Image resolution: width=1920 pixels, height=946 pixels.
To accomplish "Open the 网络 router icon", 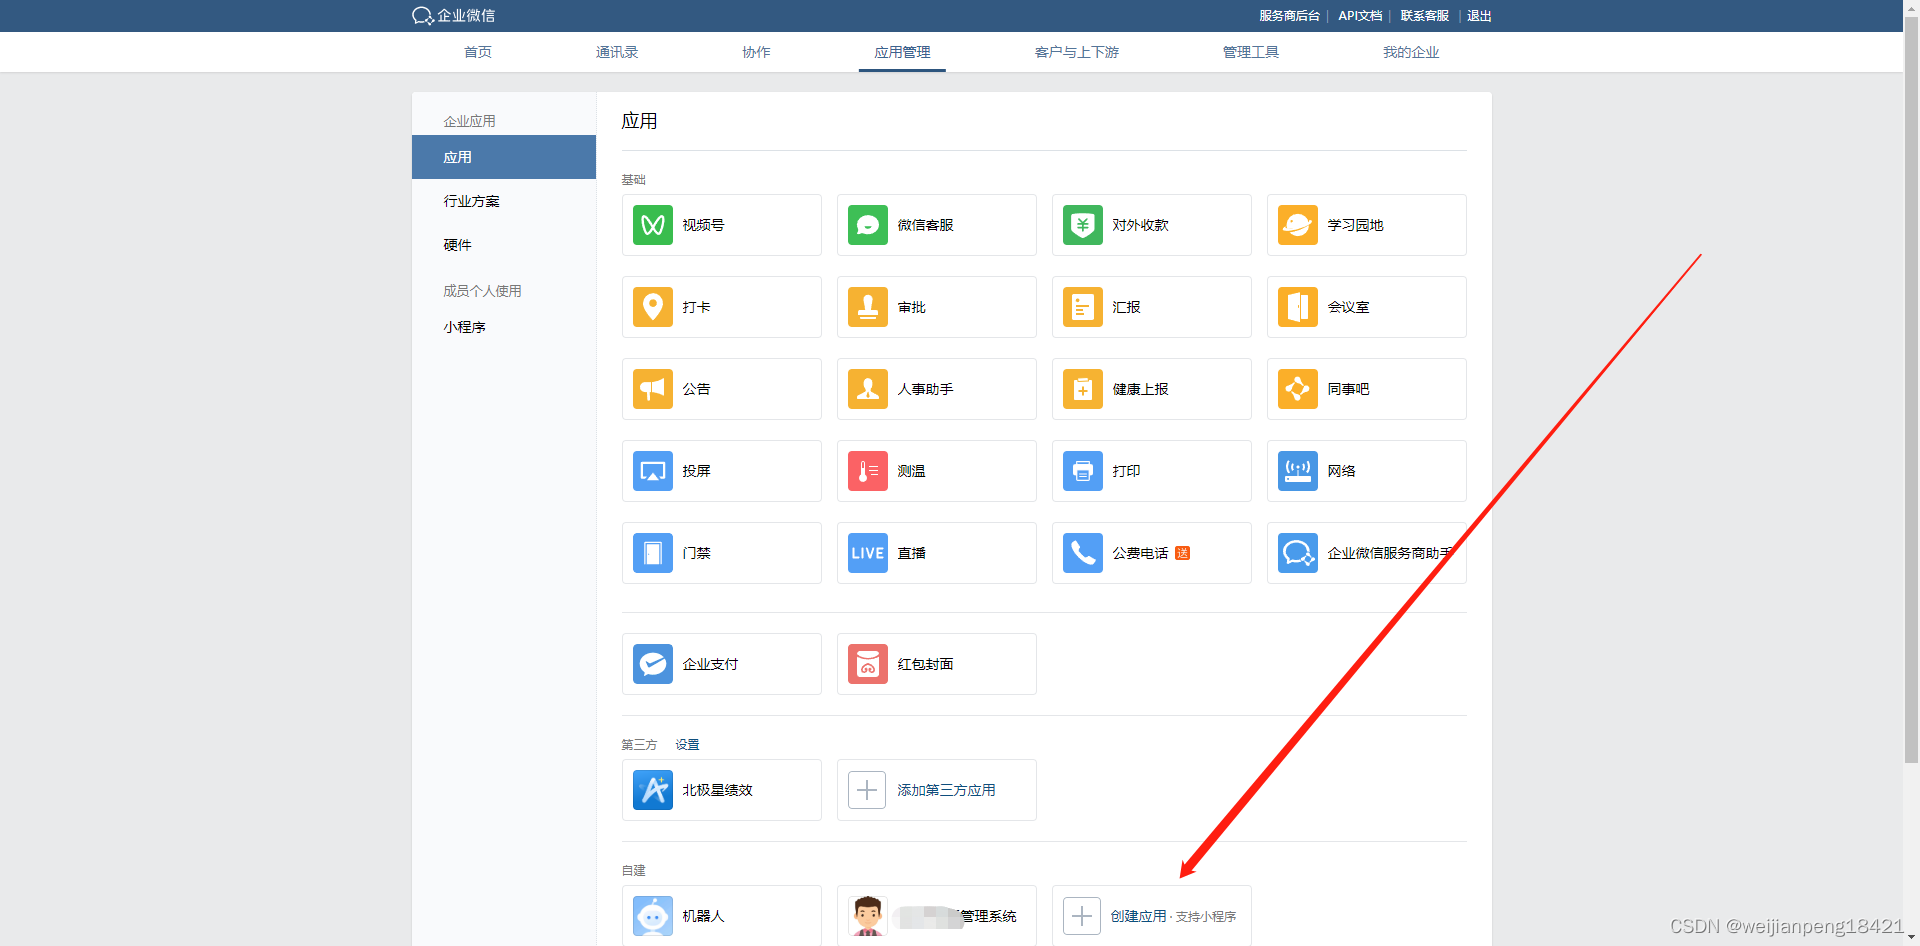I will click(1298, 471).
